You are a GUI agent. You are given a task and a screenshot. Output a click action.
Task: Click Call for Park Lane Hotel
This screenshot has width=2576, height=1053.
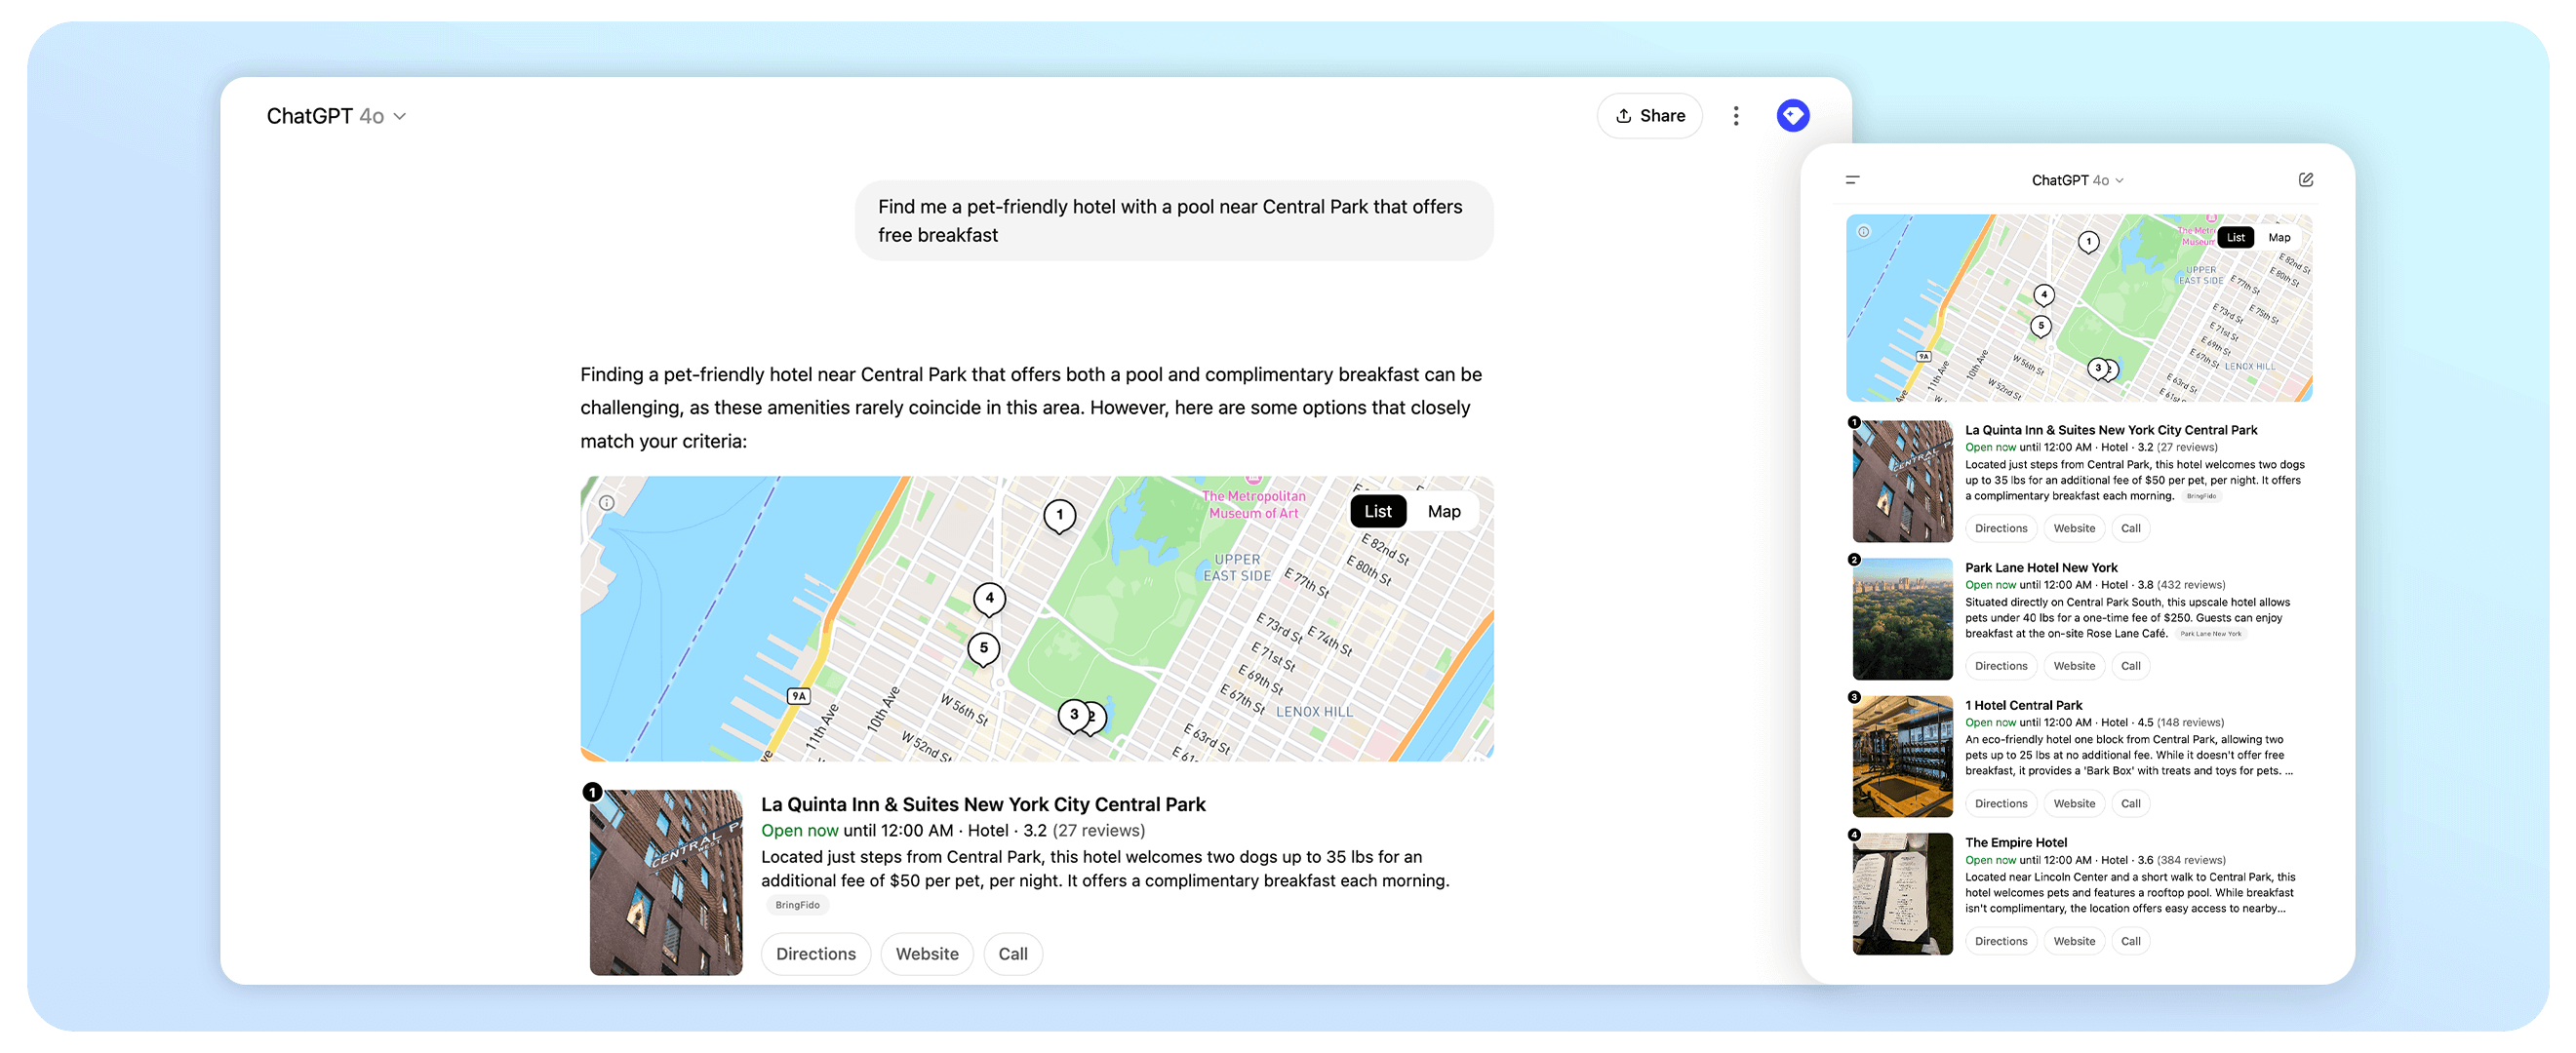2131,666
